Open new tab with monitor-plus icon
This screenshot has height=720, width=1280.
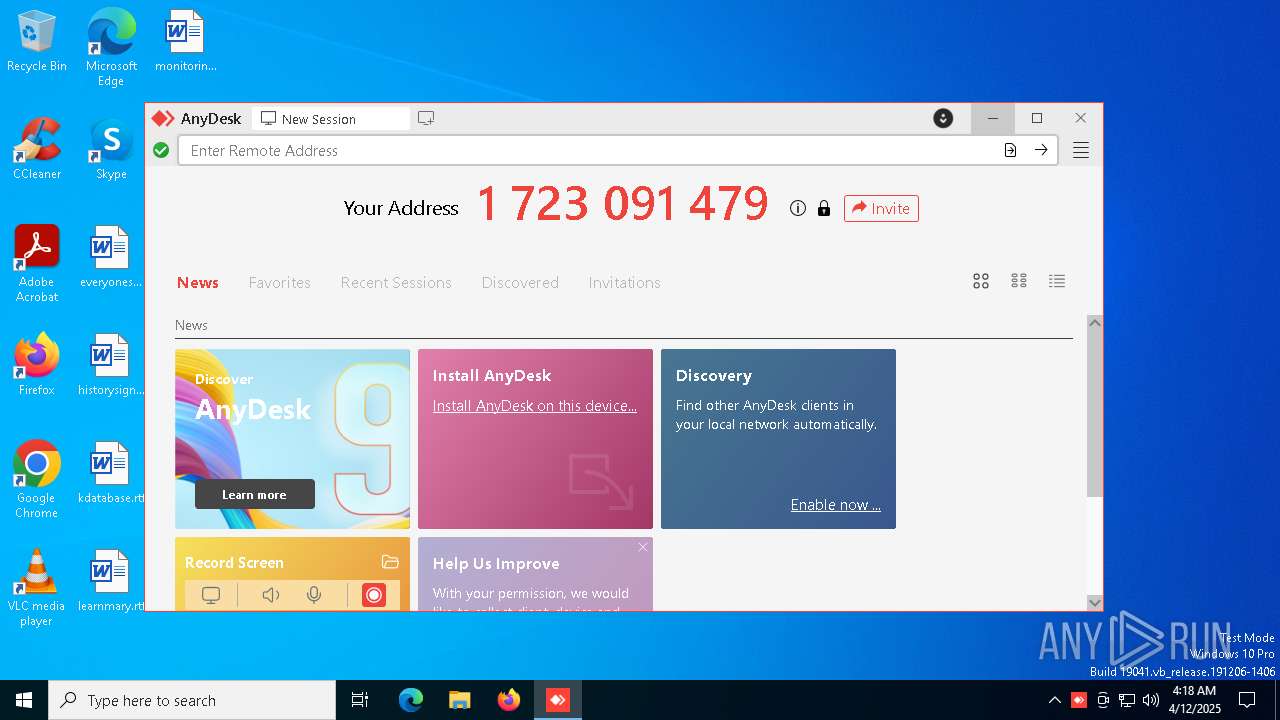pyautogui.click(x=426, y=118)
